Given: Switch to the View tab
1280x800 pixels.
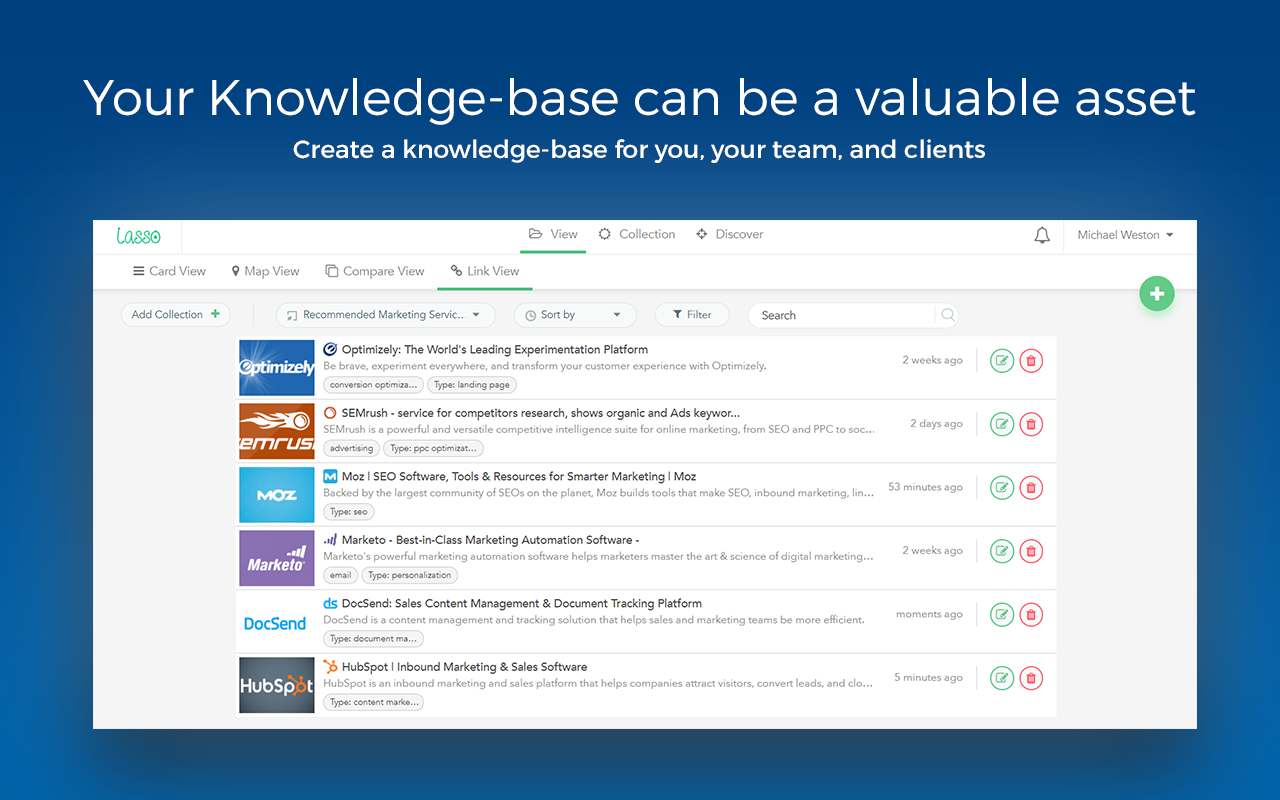Looking at the screenshot, I should pos(553,234).
